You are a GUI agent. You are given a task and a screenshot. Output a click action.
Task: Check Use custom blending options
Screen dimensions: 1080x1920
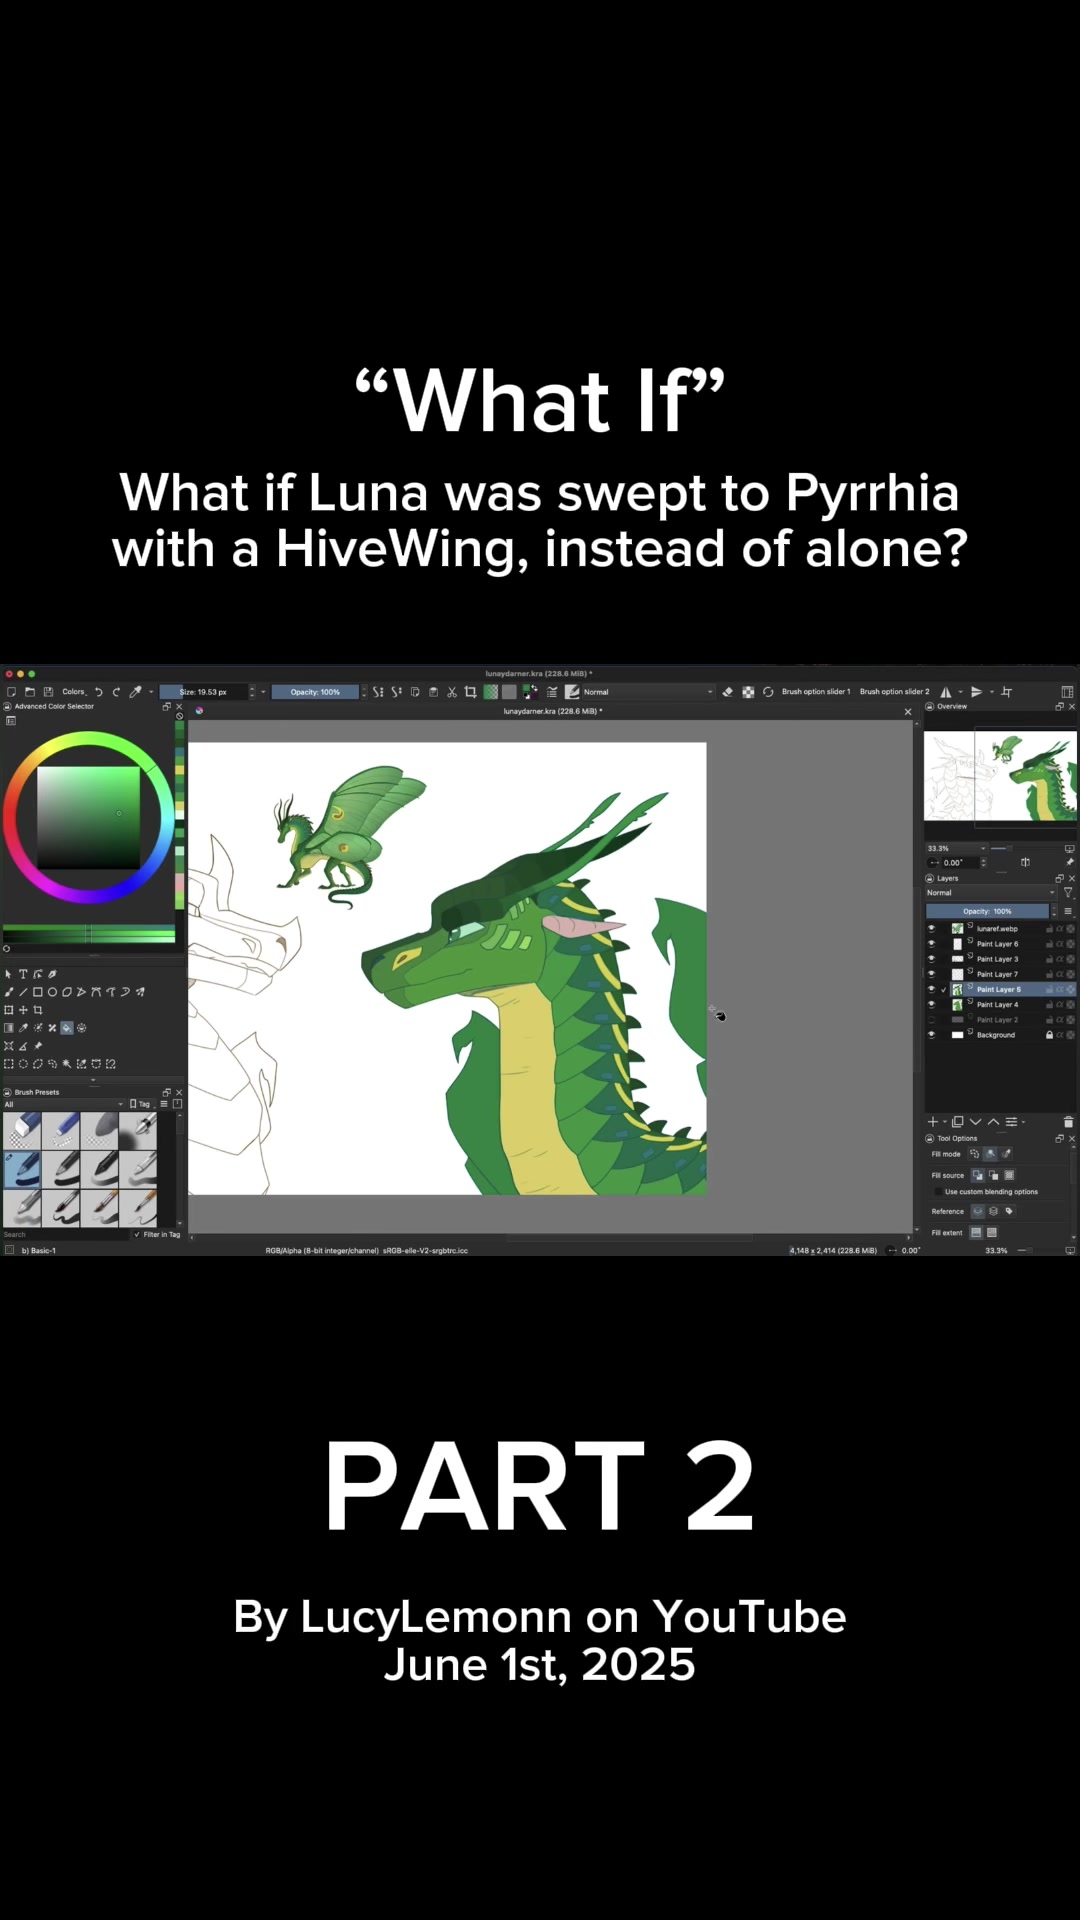point(938,1192)
